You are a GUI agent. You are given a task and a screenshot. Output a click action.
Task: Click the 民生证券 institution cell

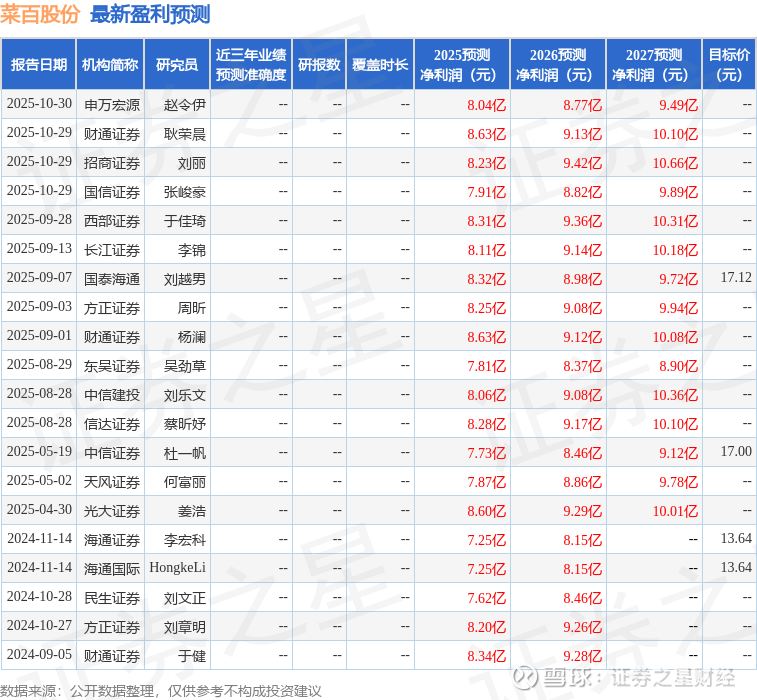112,598
